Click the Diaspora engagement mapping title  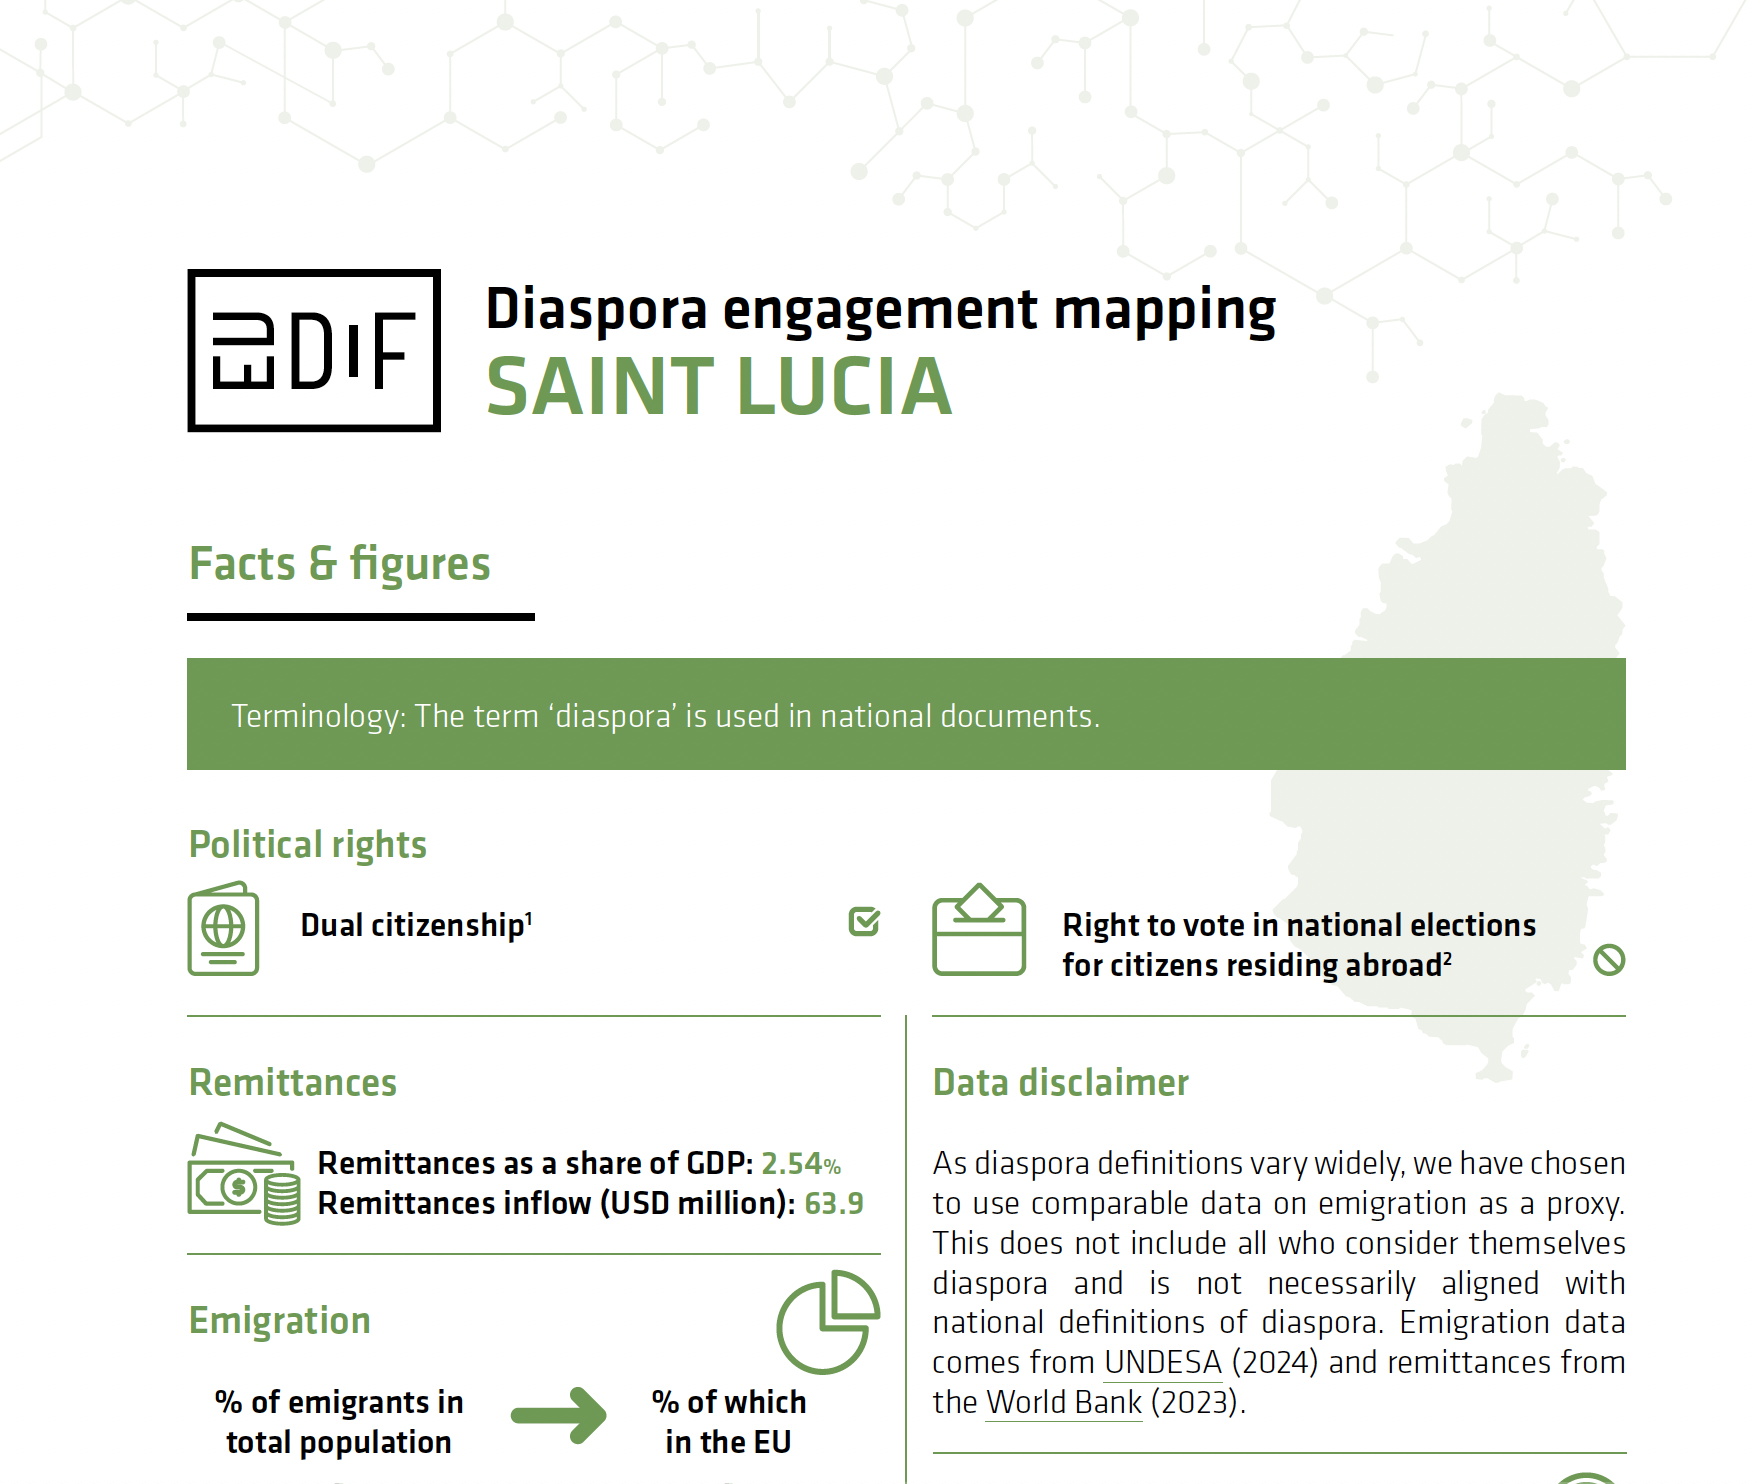pos(880,309)
